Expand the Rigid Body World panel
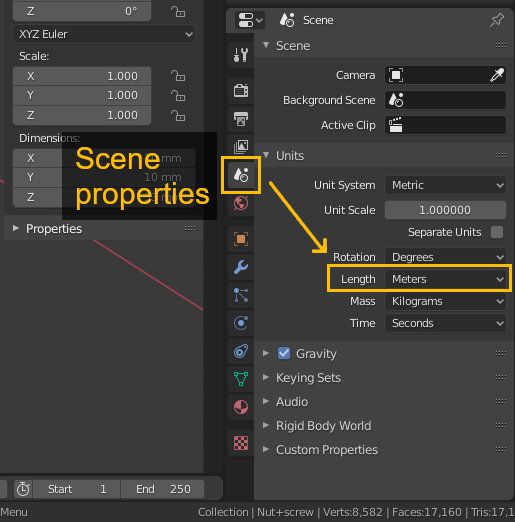Viewport: 515px width, 522px height. coord(266,425)
